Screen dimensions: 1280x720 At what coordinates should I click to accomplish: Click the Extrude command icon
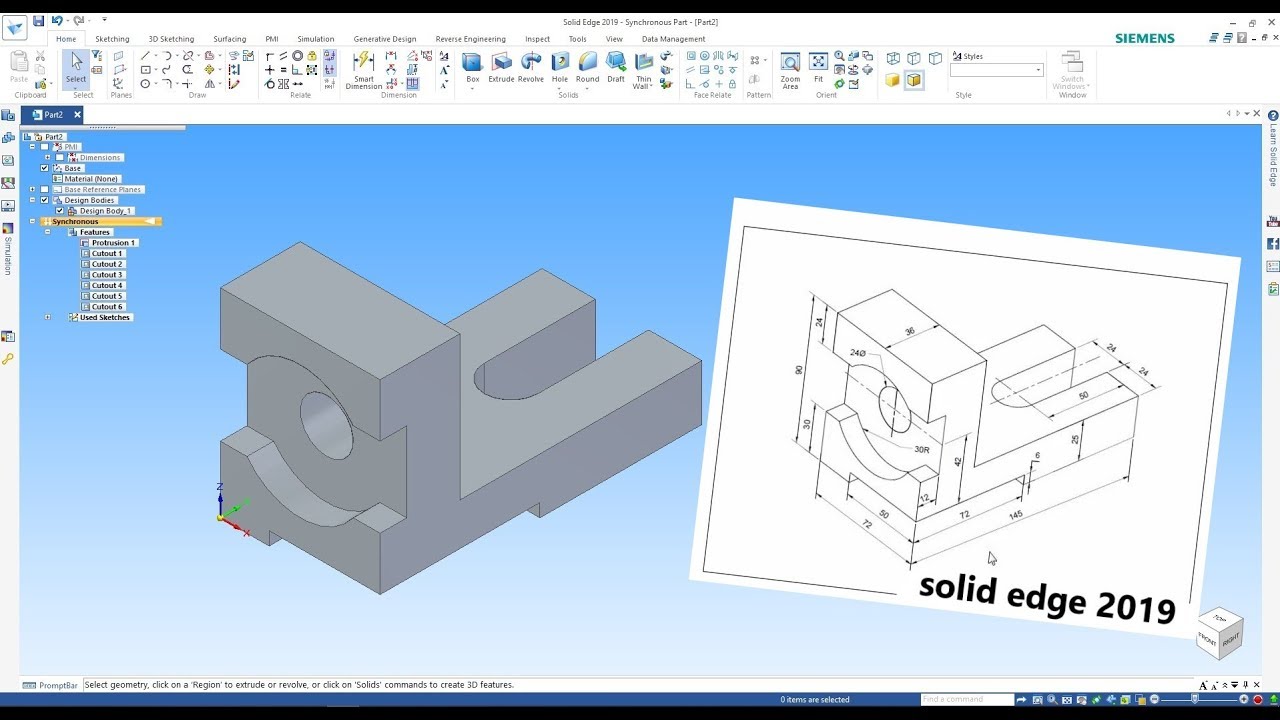(x=501, y=67)
